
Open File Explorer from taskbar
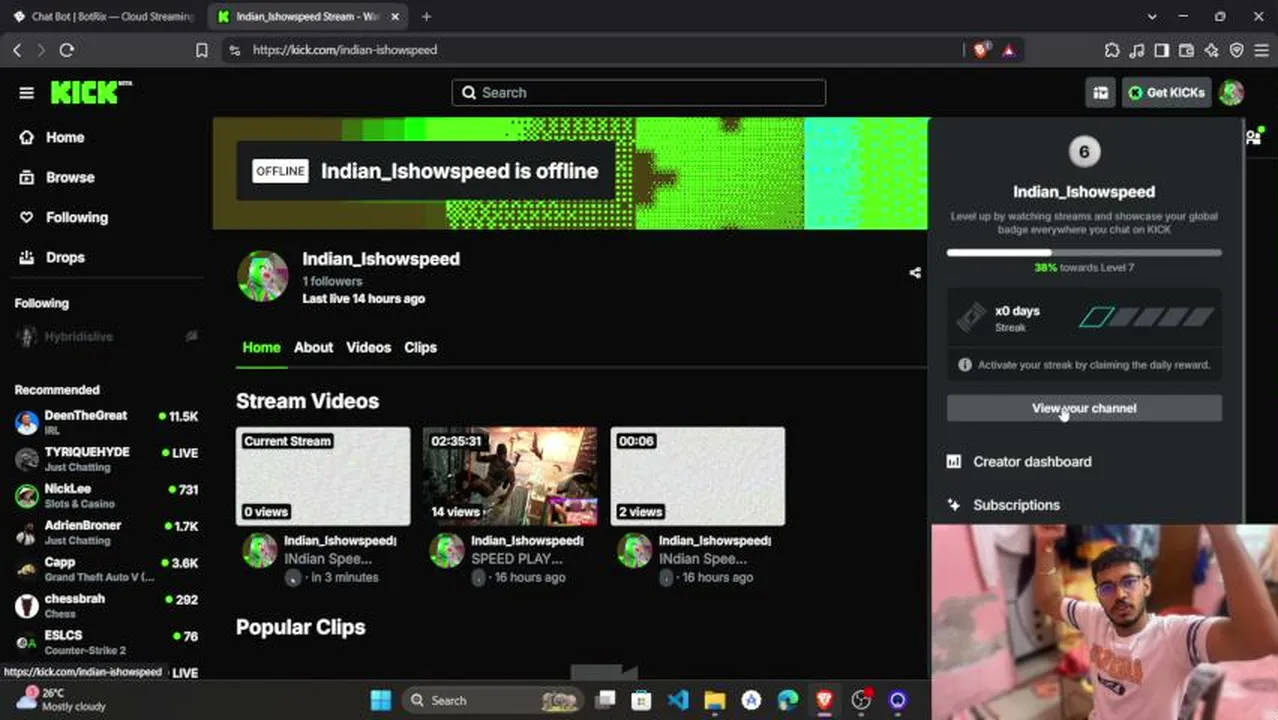click(x=714, y=700)
